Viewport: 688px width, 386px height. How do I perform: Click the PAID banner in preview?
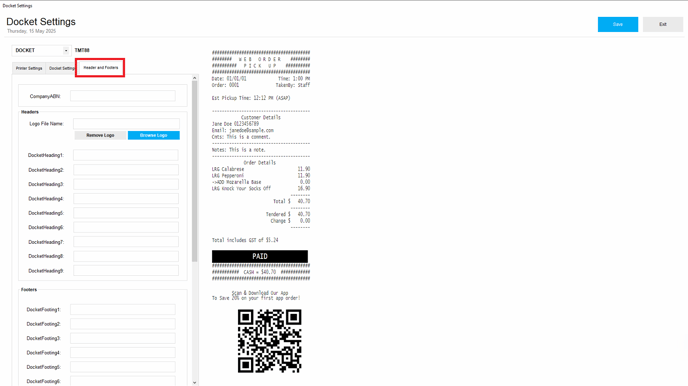[260, 256]
